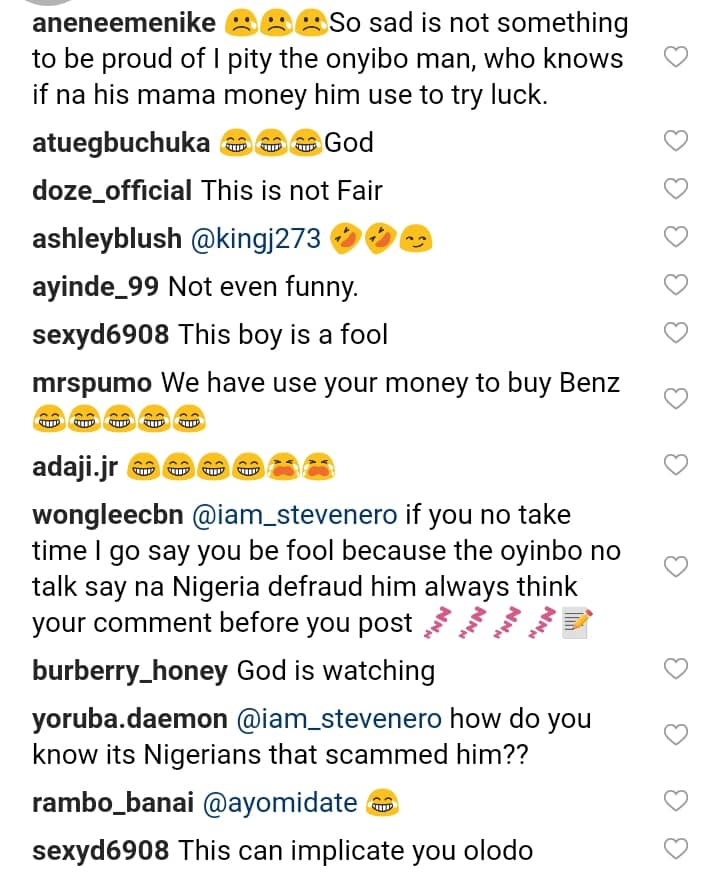This screenshot has height=873, width=707.
Task: Tap heart beside adaji.jr's emoji comment
Action: tap(677, 464)
